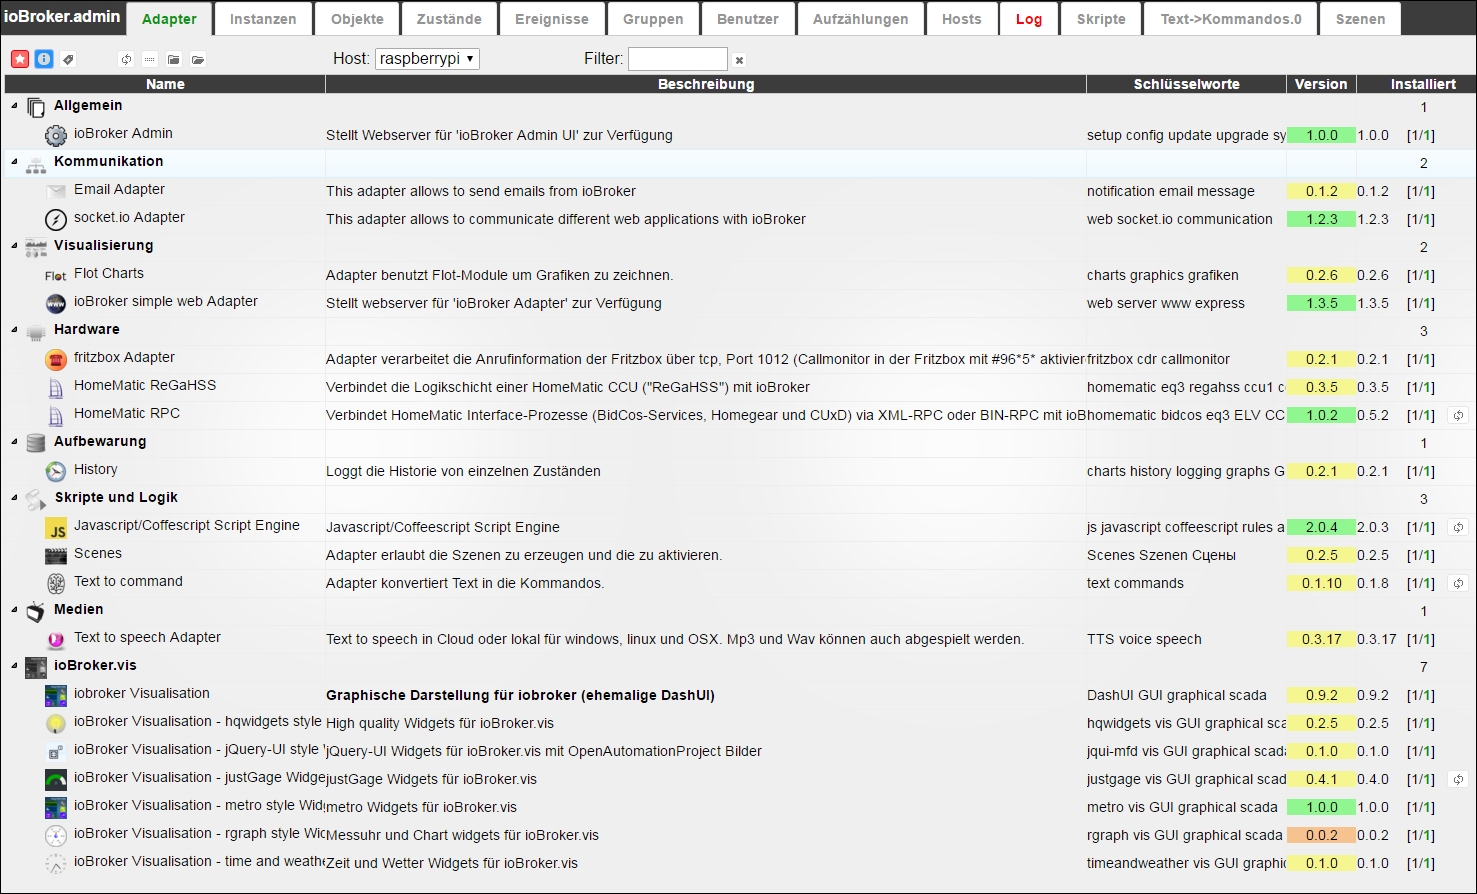Go to the Gruppen tab
The width and height of the screenshot is (1477, 894).
(x=653, y=19)
